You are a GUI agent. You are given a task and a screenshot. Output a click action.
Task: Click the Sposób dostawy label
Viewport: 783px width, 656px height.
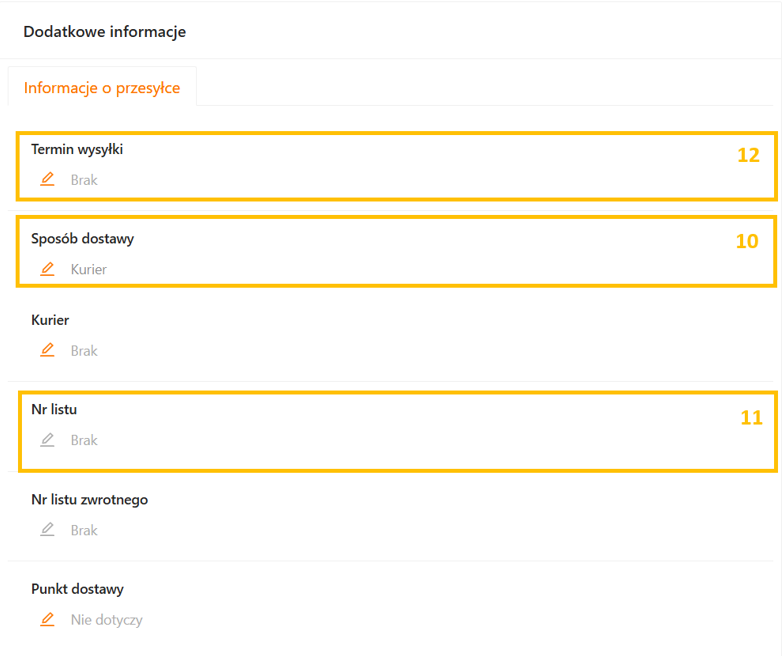[83, 239]
